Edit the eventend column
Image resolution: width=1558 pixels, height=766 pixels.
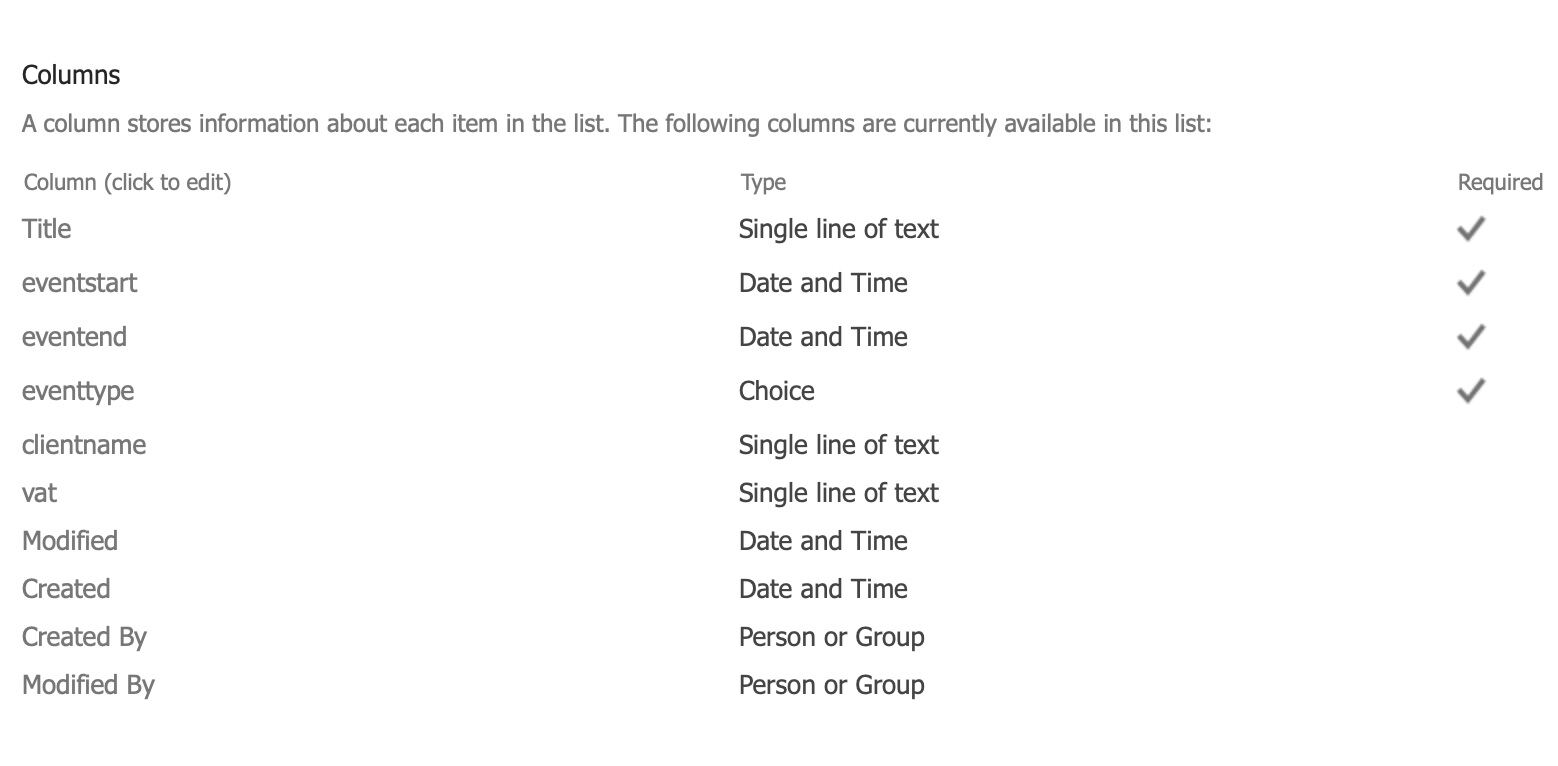point(74,337)
